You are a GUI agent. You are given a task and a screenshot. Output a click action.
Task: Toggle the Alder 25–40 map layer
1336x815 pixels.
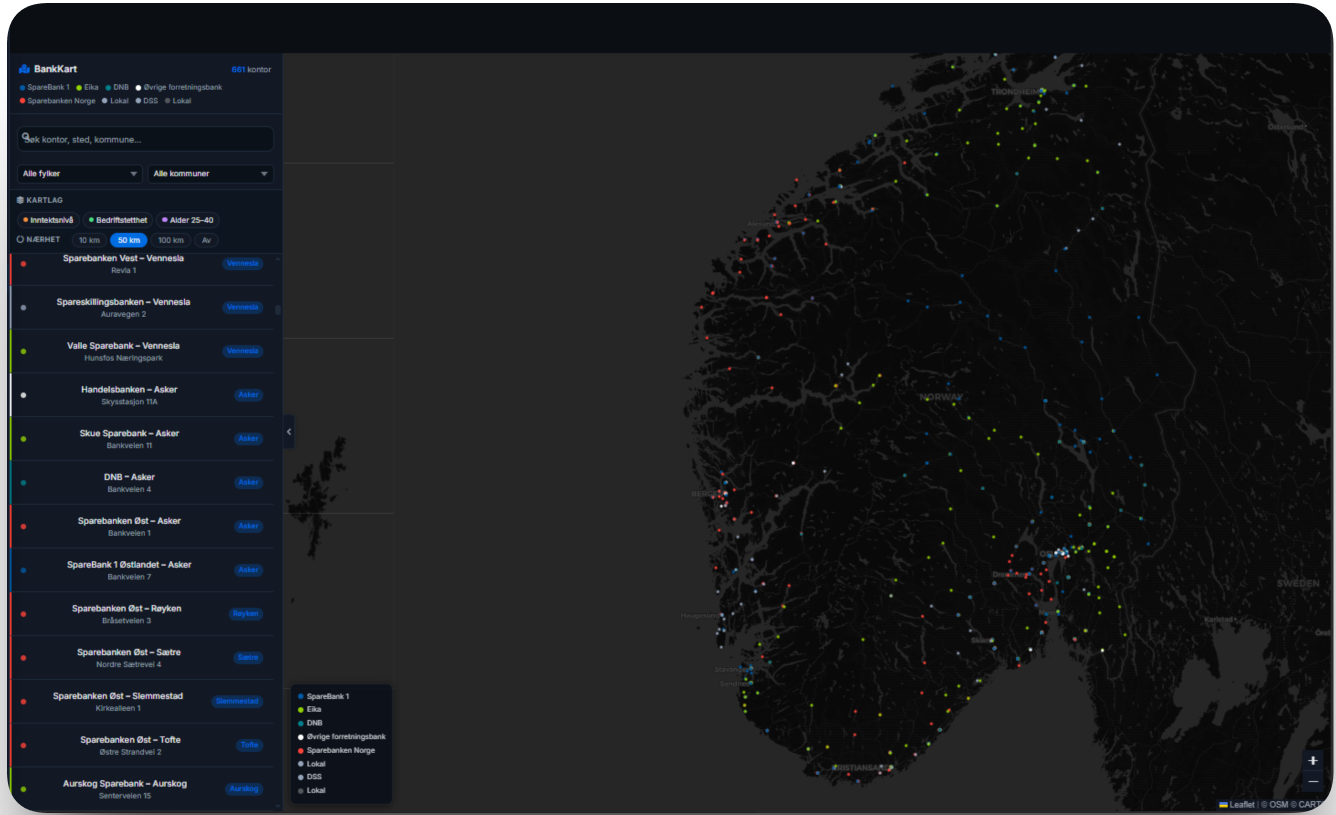[x=187, y=220]
